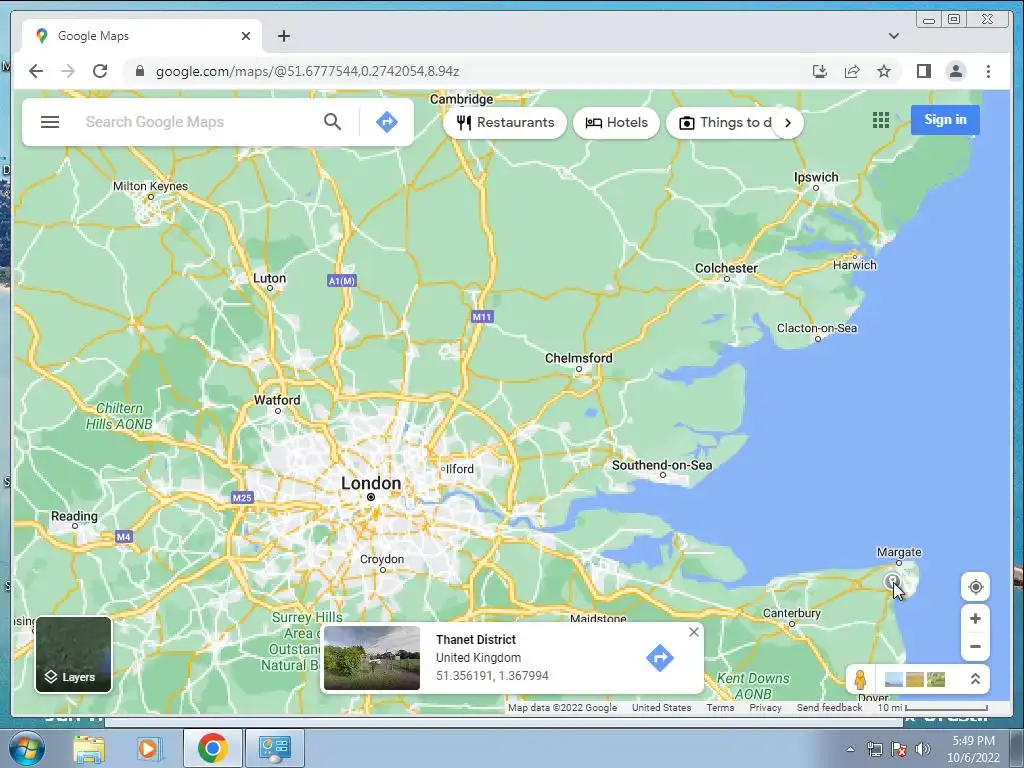1024x768 pixels.
Task: View site information padlock icon
Action: click(x=139, y=71)
